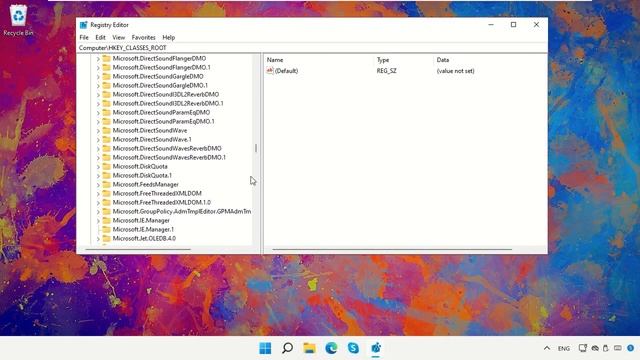Click the tree pane vertical scrollbar thumb
This screenshot has height=360, width=640.
(256, 148)
